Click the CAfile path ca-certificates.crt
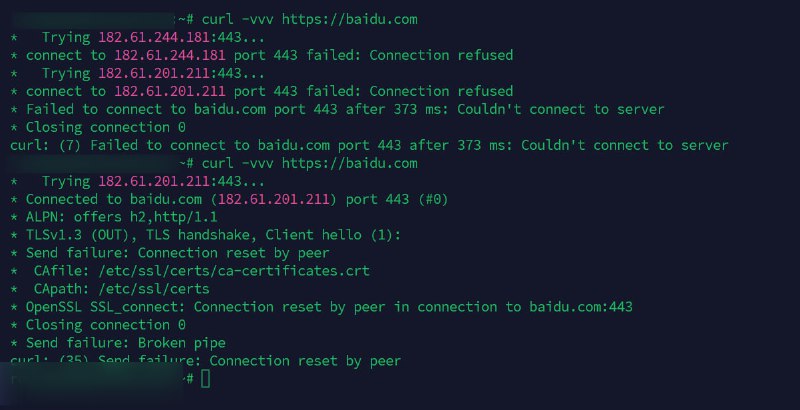 point(226,271)
